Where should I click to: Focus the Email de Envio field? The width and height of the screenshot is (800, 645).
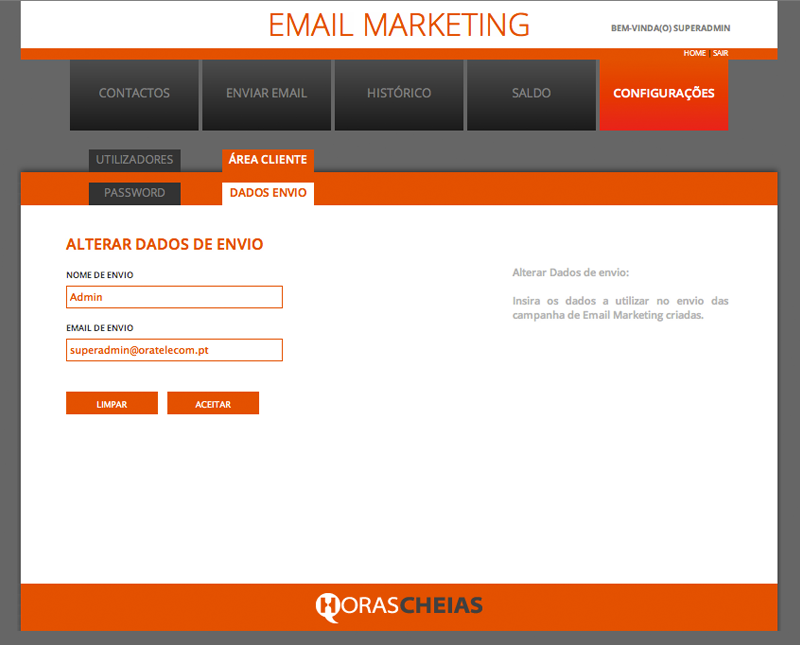coord(174,350)
